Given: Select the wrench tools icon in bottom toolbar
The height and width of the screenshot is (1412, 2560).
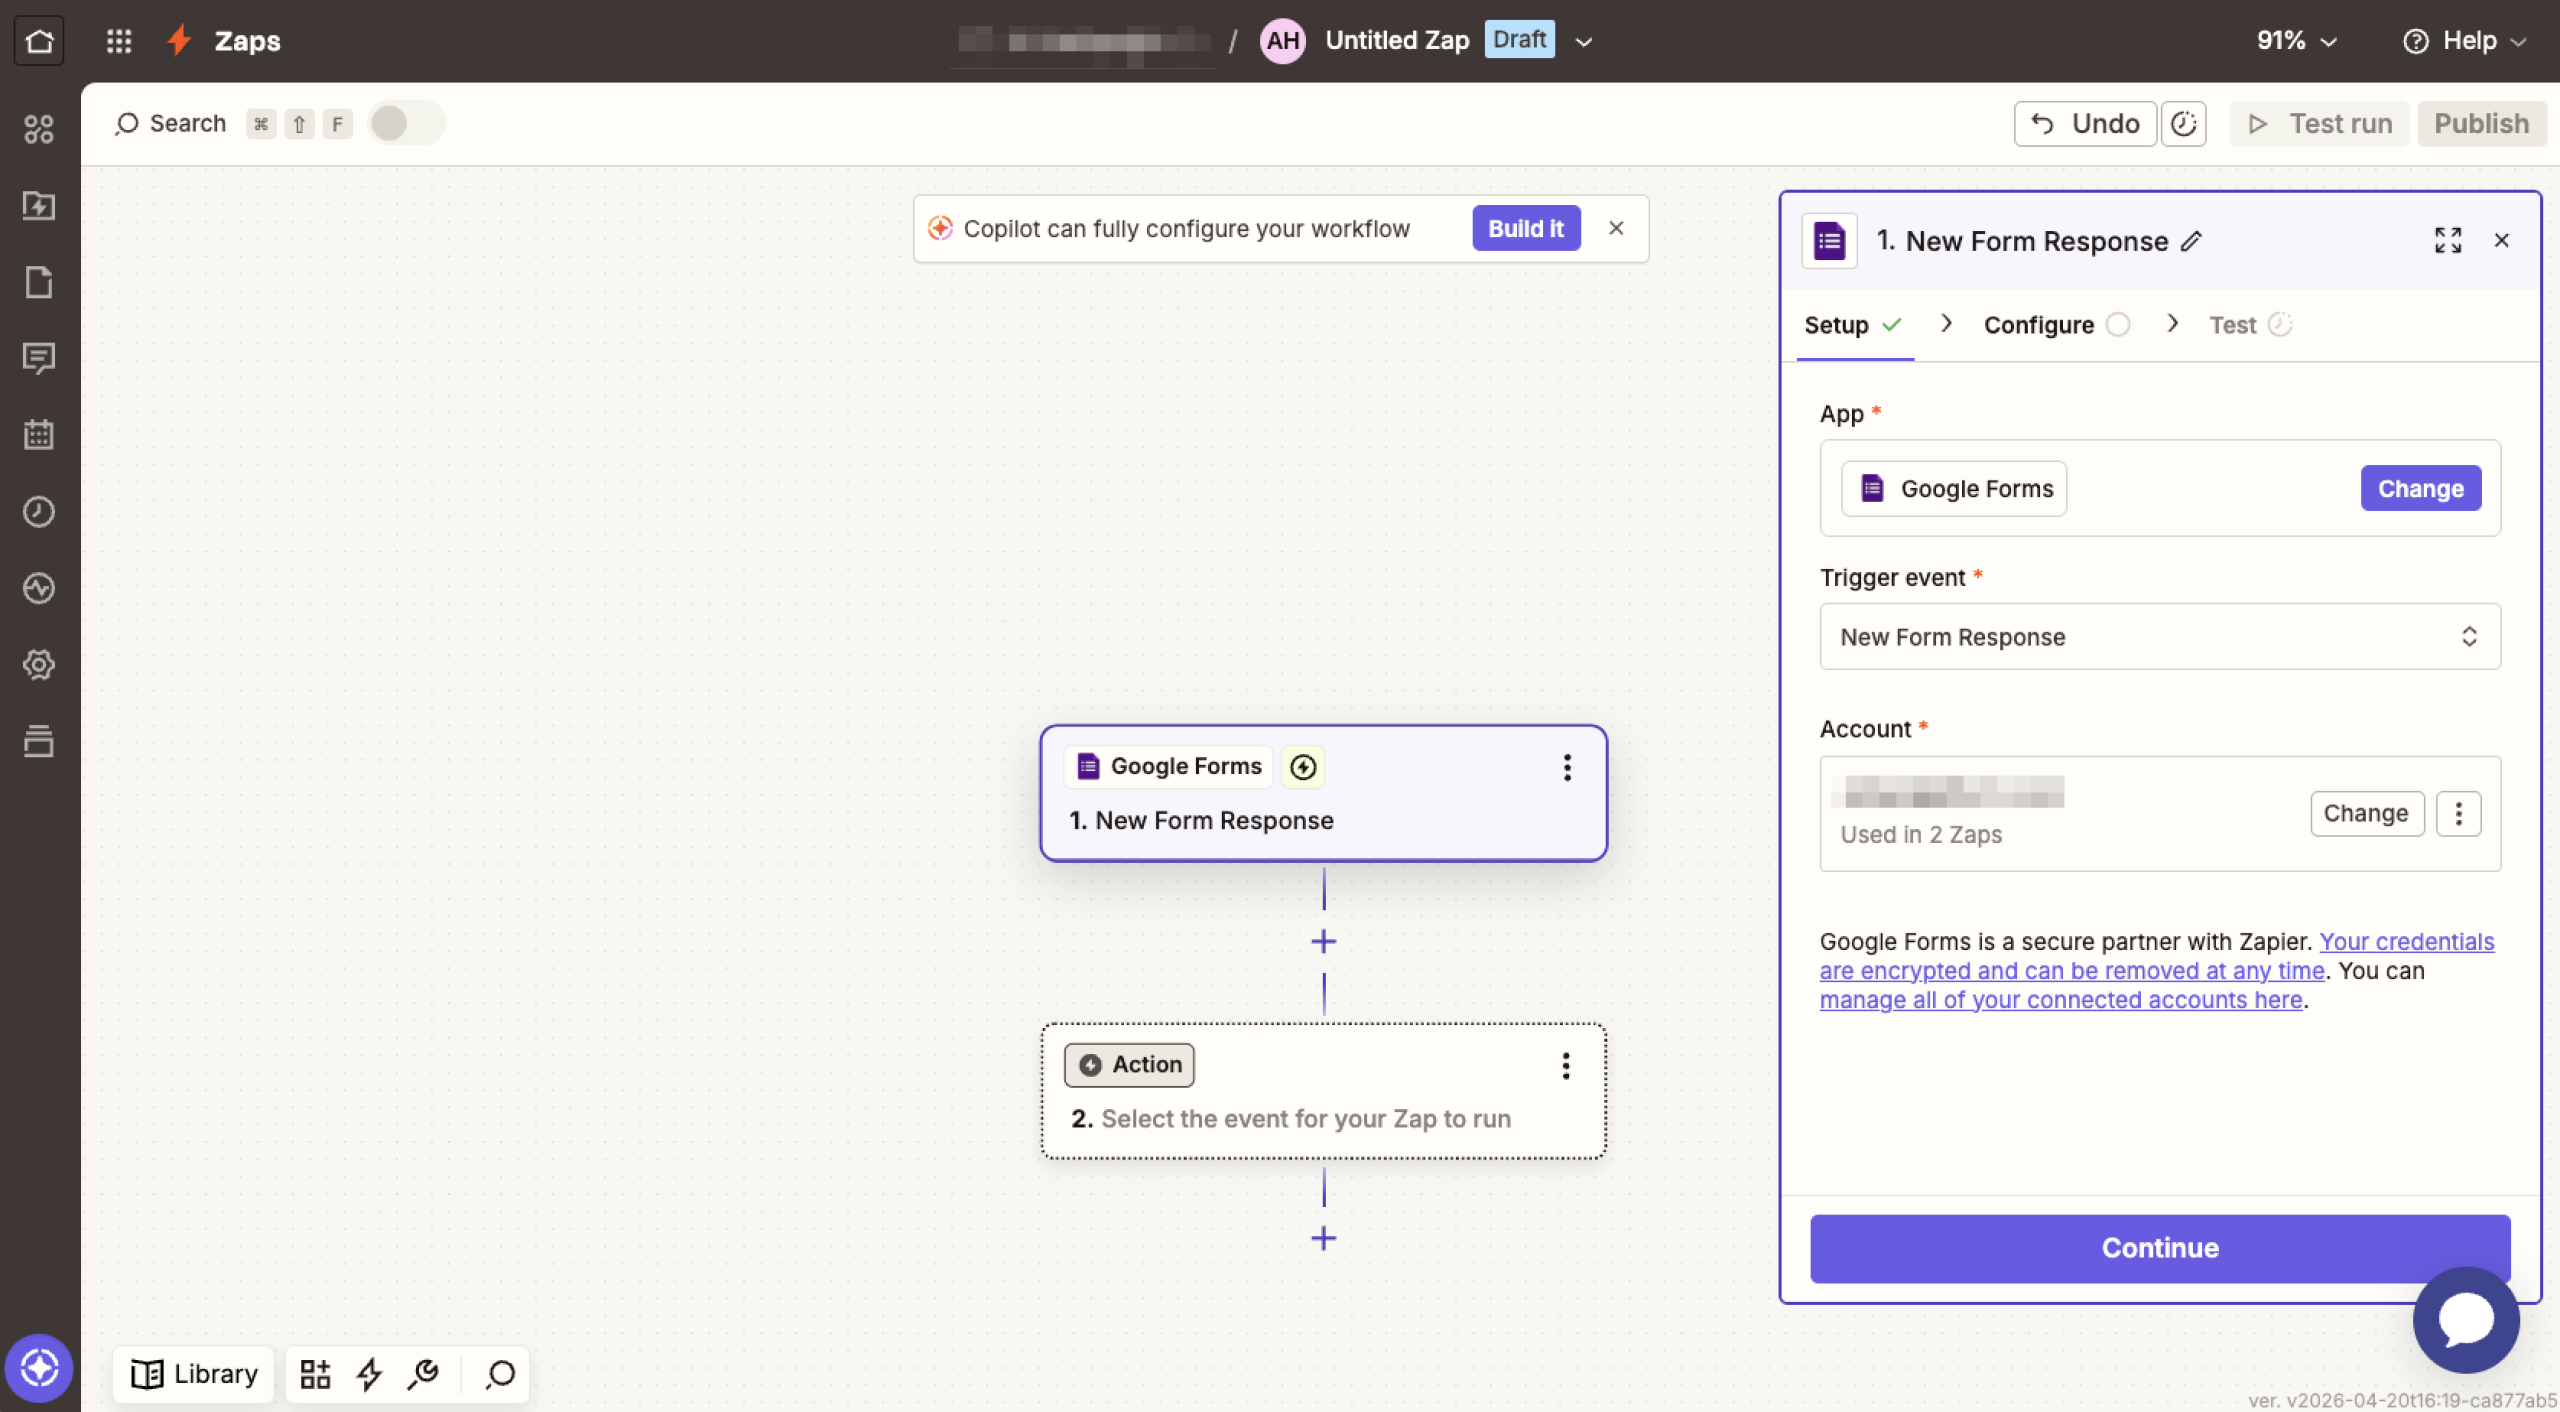Looking at the screenshot, I should tap(423, 1373).
